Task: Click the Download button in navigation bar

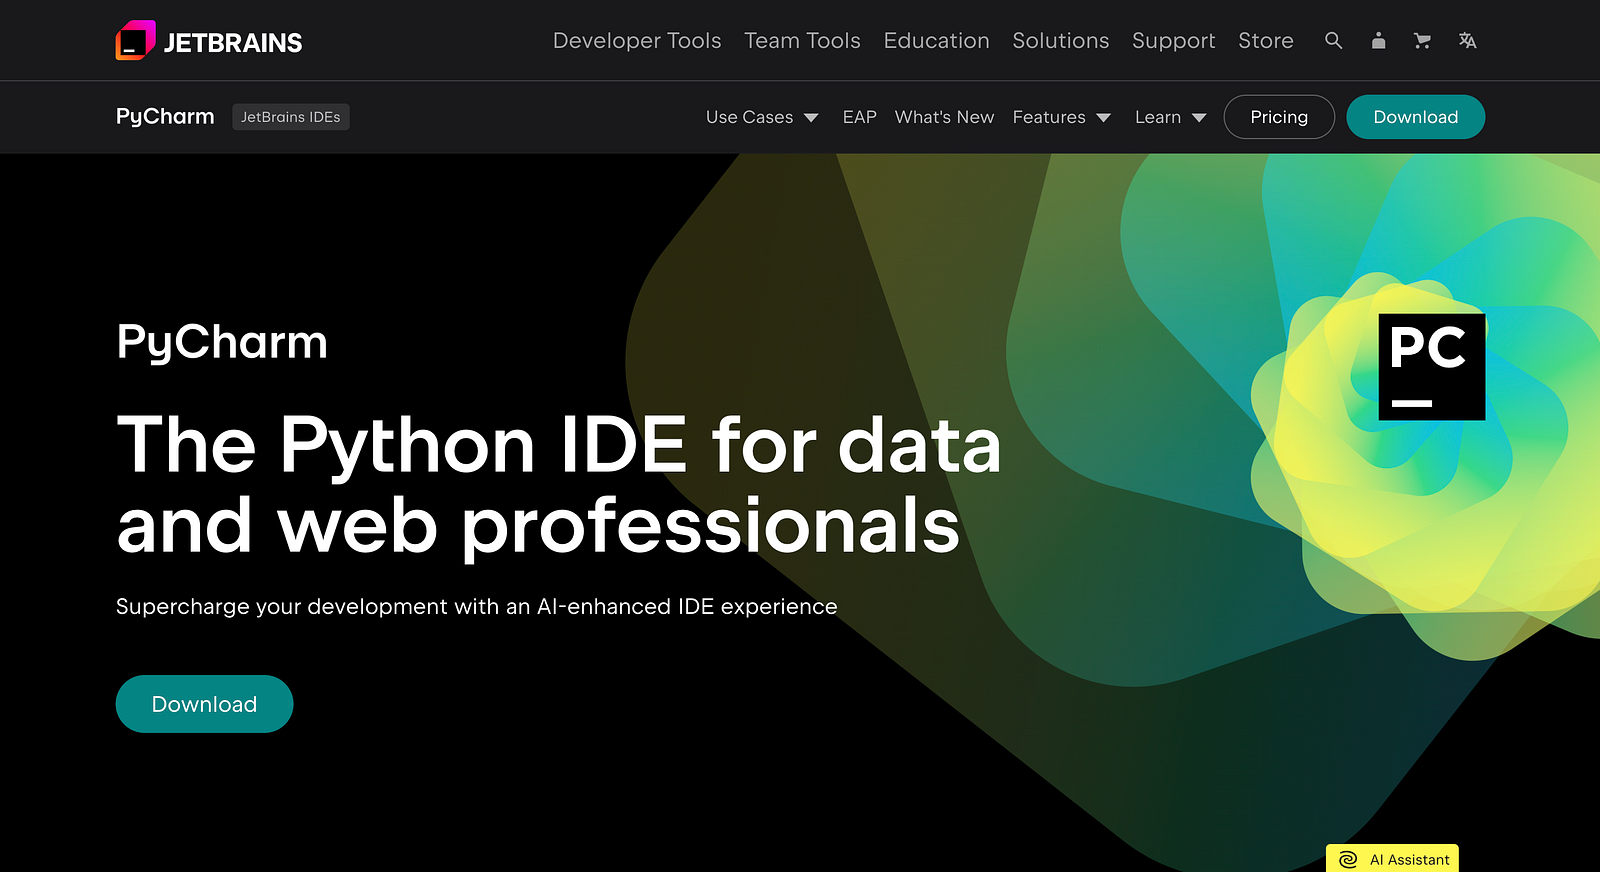Action: 1416,117
